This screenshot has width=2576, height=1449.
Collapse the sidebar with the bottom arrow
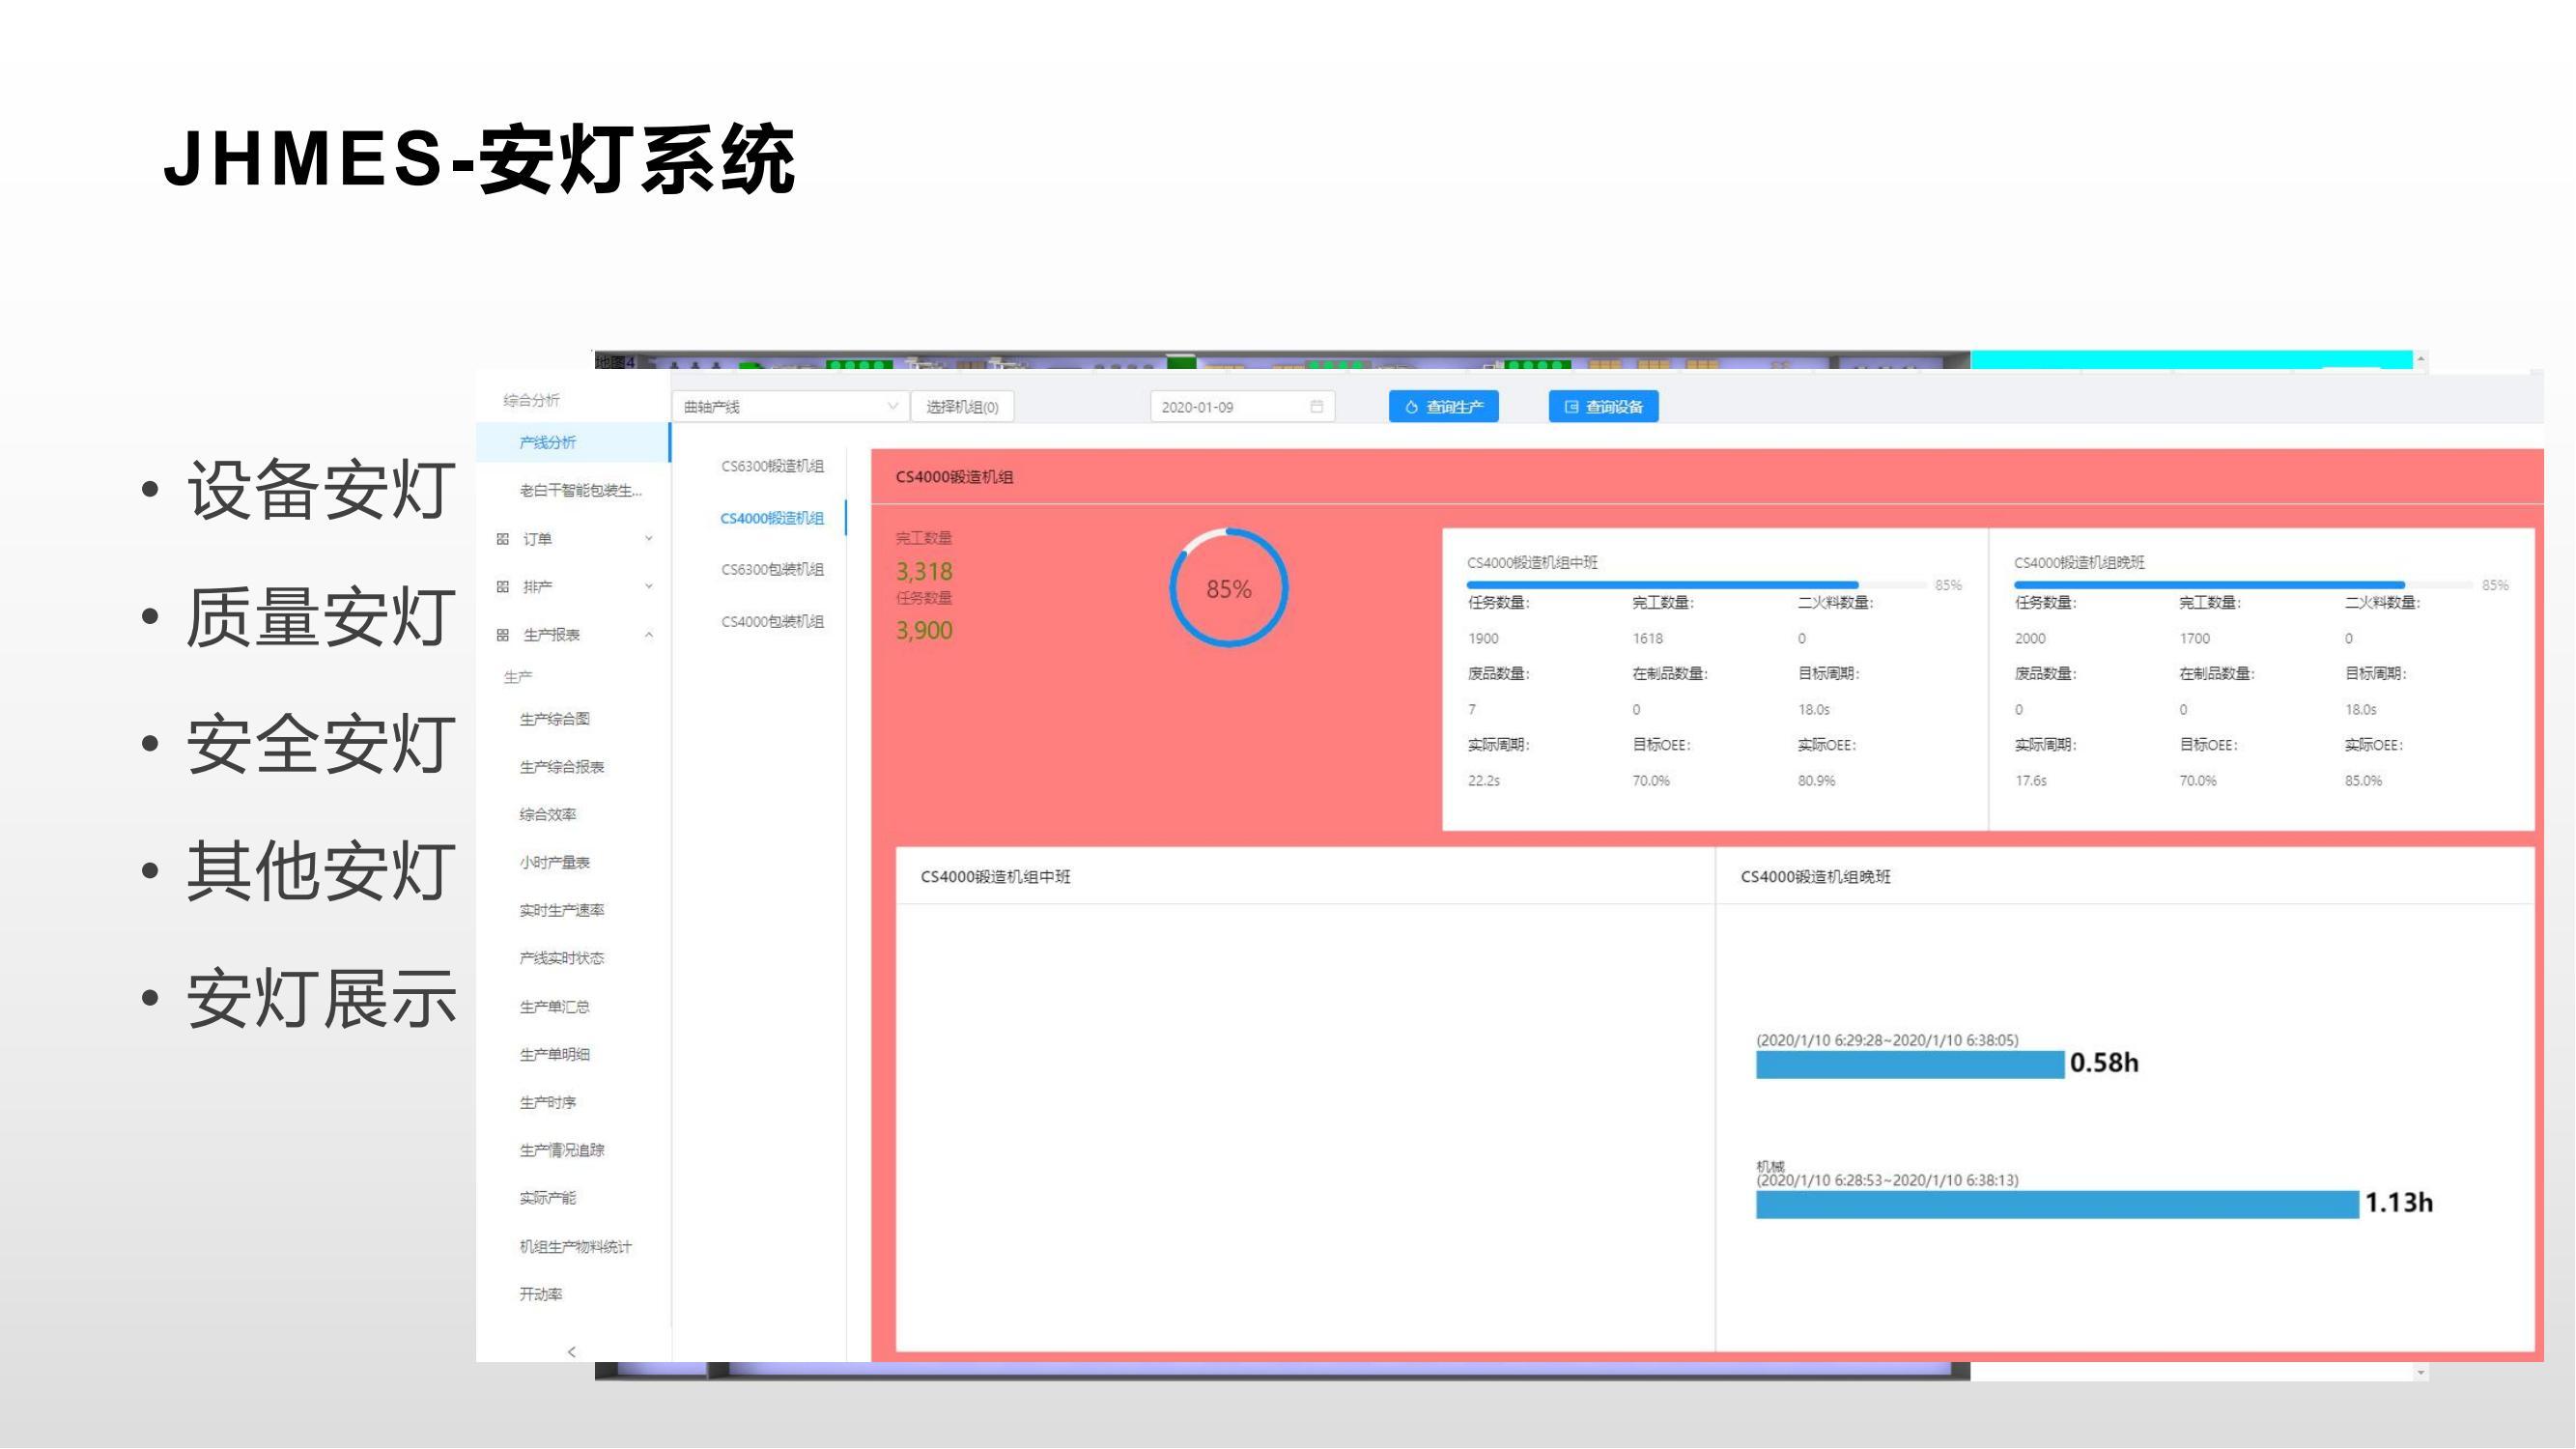click(572, 1352)
